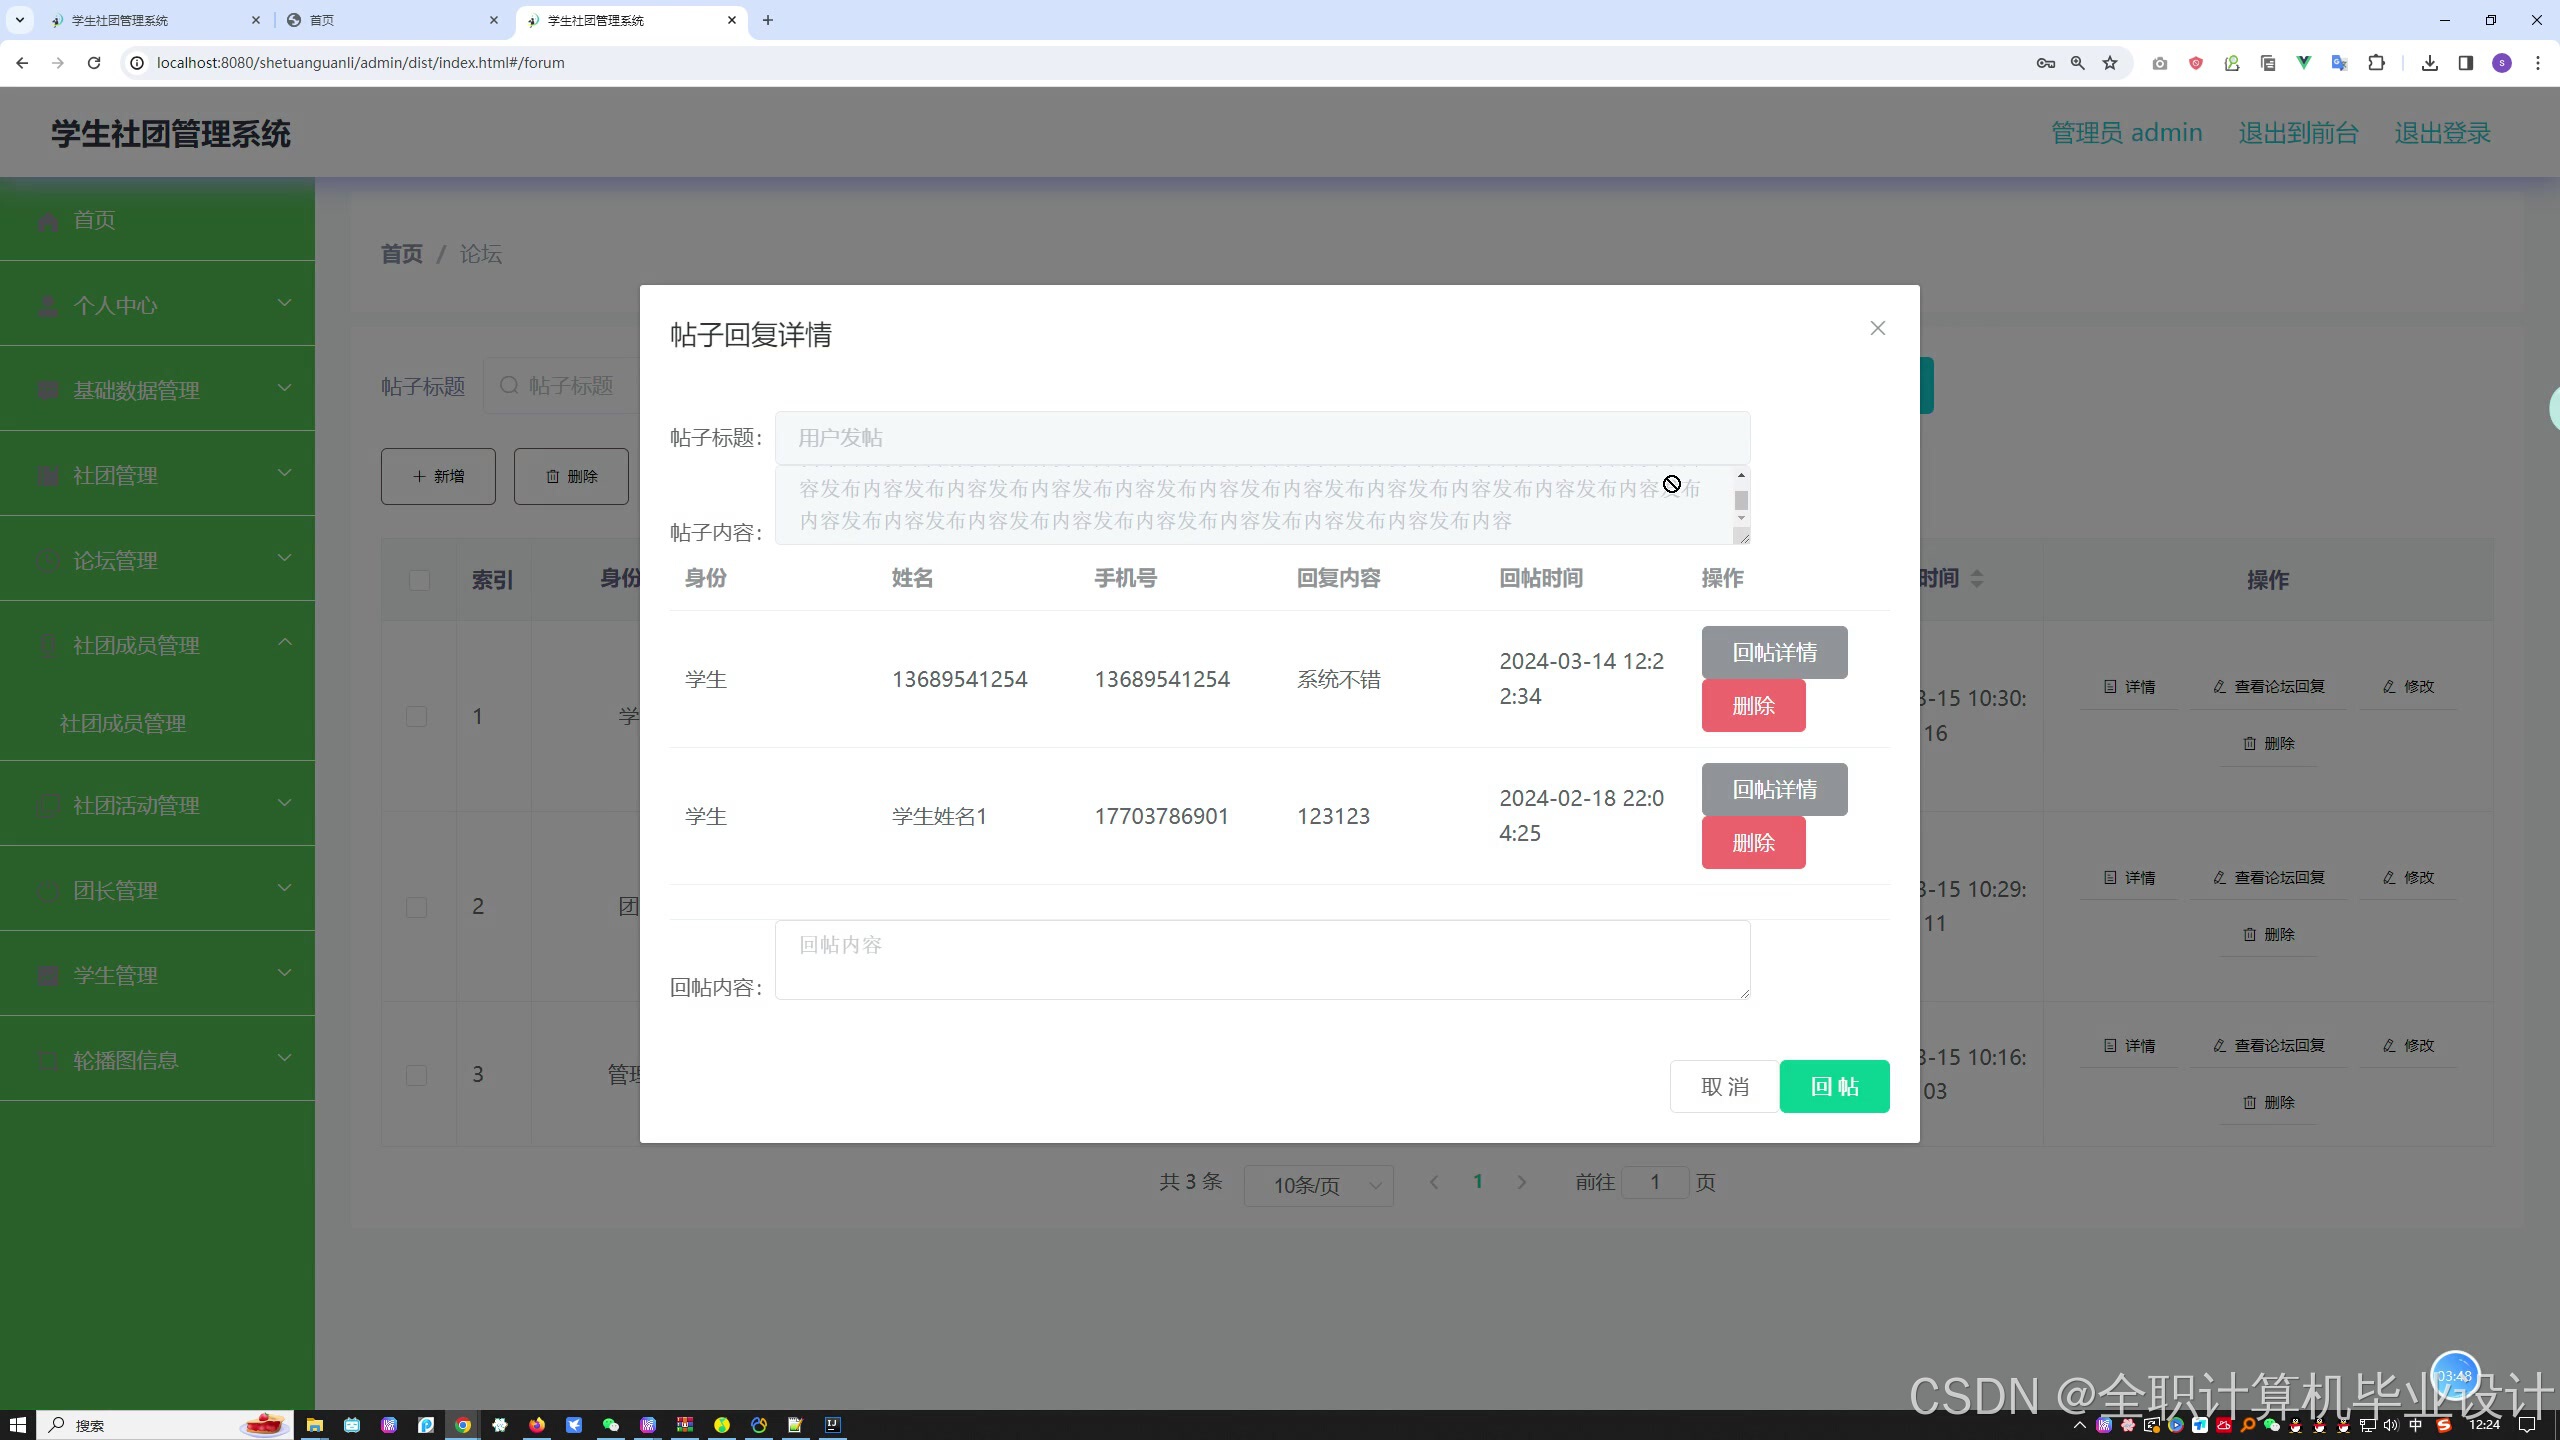Image resolution: width=2560 pixels, height=1440 pixels.
Task: Open Windows Start menu
Action: point(17,1425)
